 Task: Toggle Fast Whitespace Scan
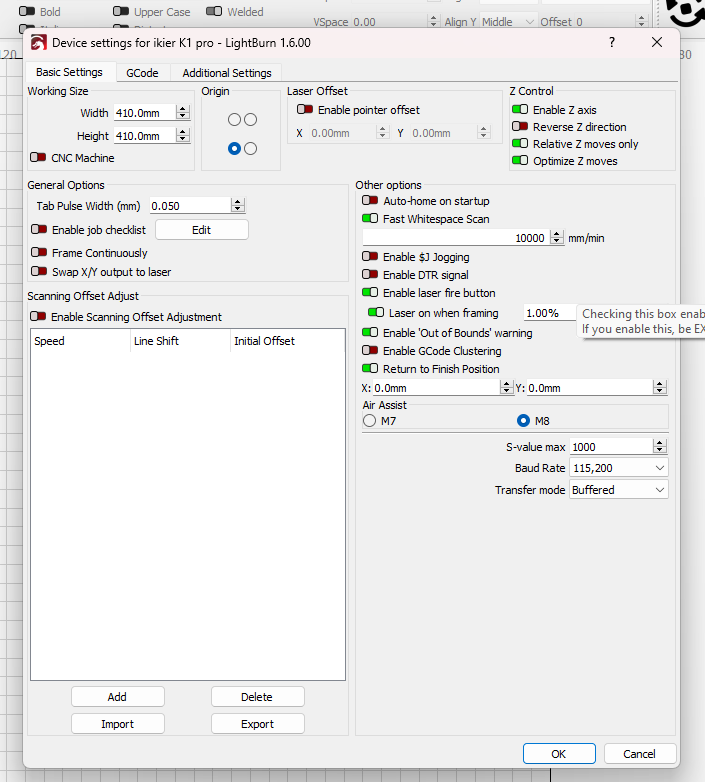coord(370,218)
